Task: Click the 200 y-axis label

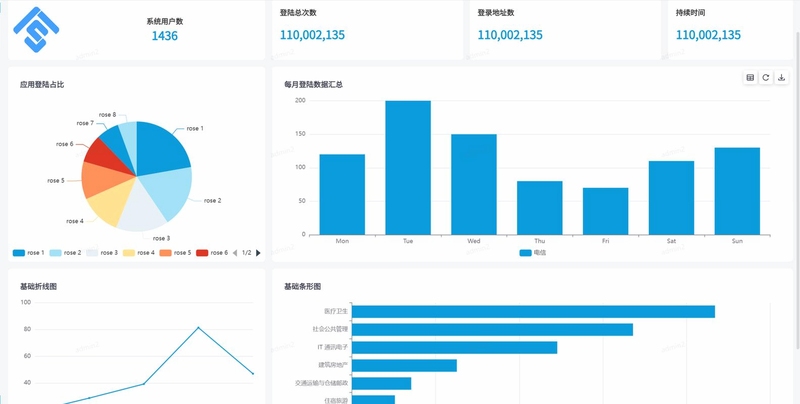Action: coord(300,100)
